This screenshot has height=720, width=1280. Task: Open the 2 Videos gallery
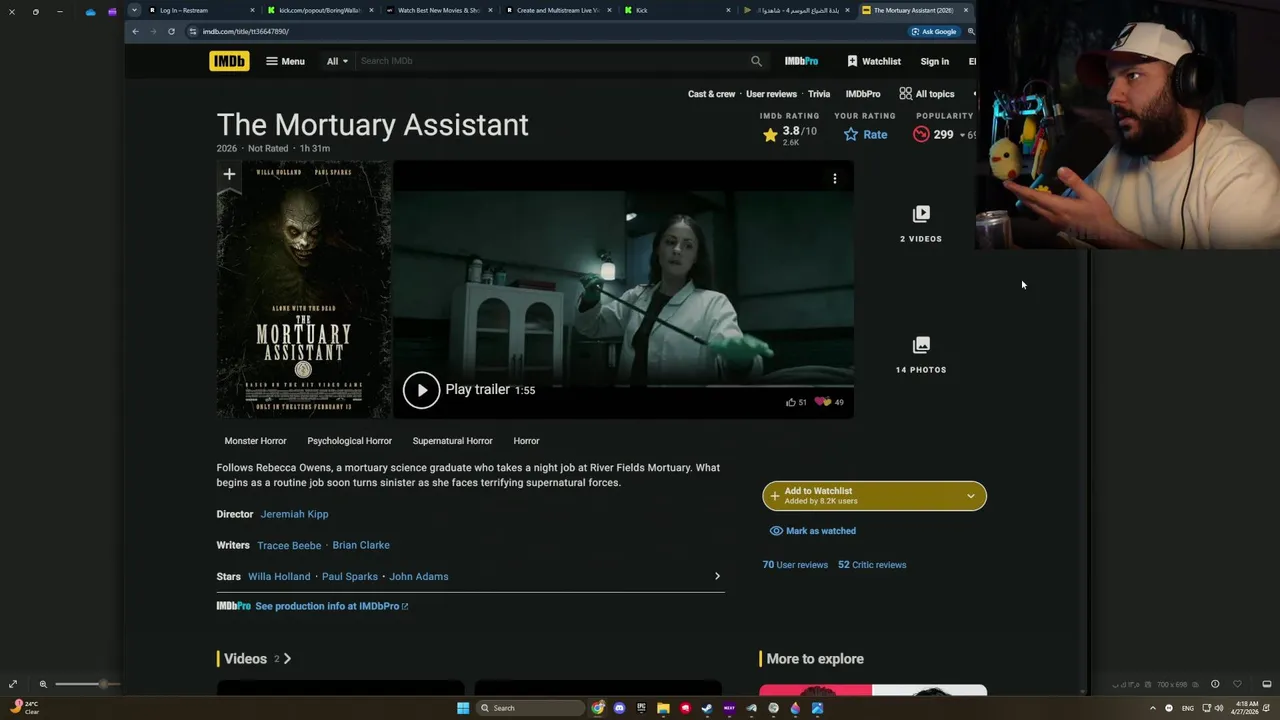(921, 223)
